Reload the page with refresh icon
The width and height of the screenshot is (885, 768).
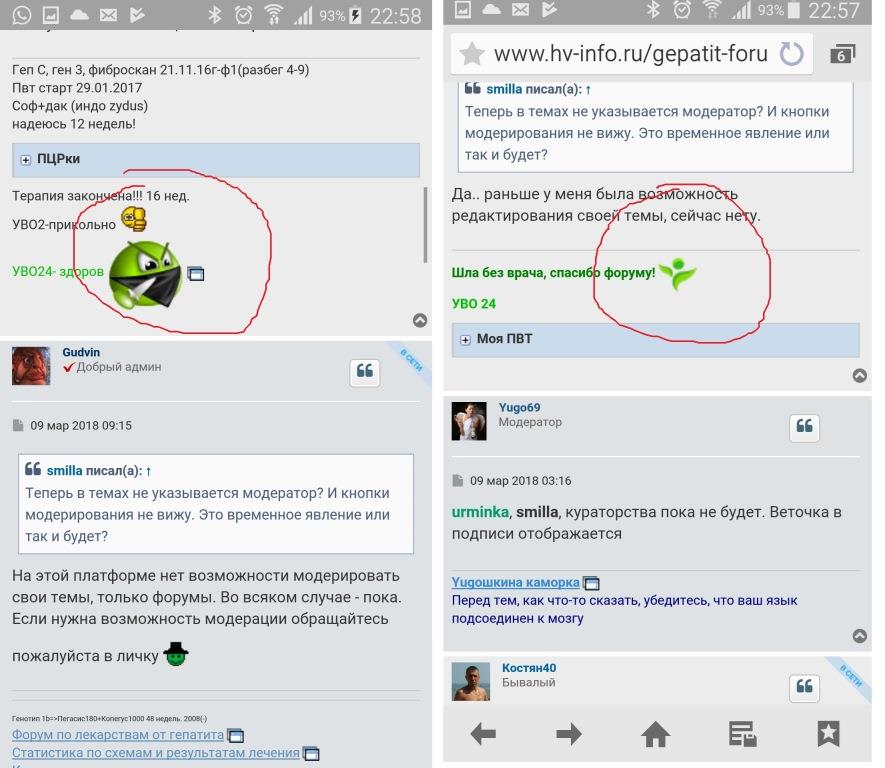click(791, 53)
